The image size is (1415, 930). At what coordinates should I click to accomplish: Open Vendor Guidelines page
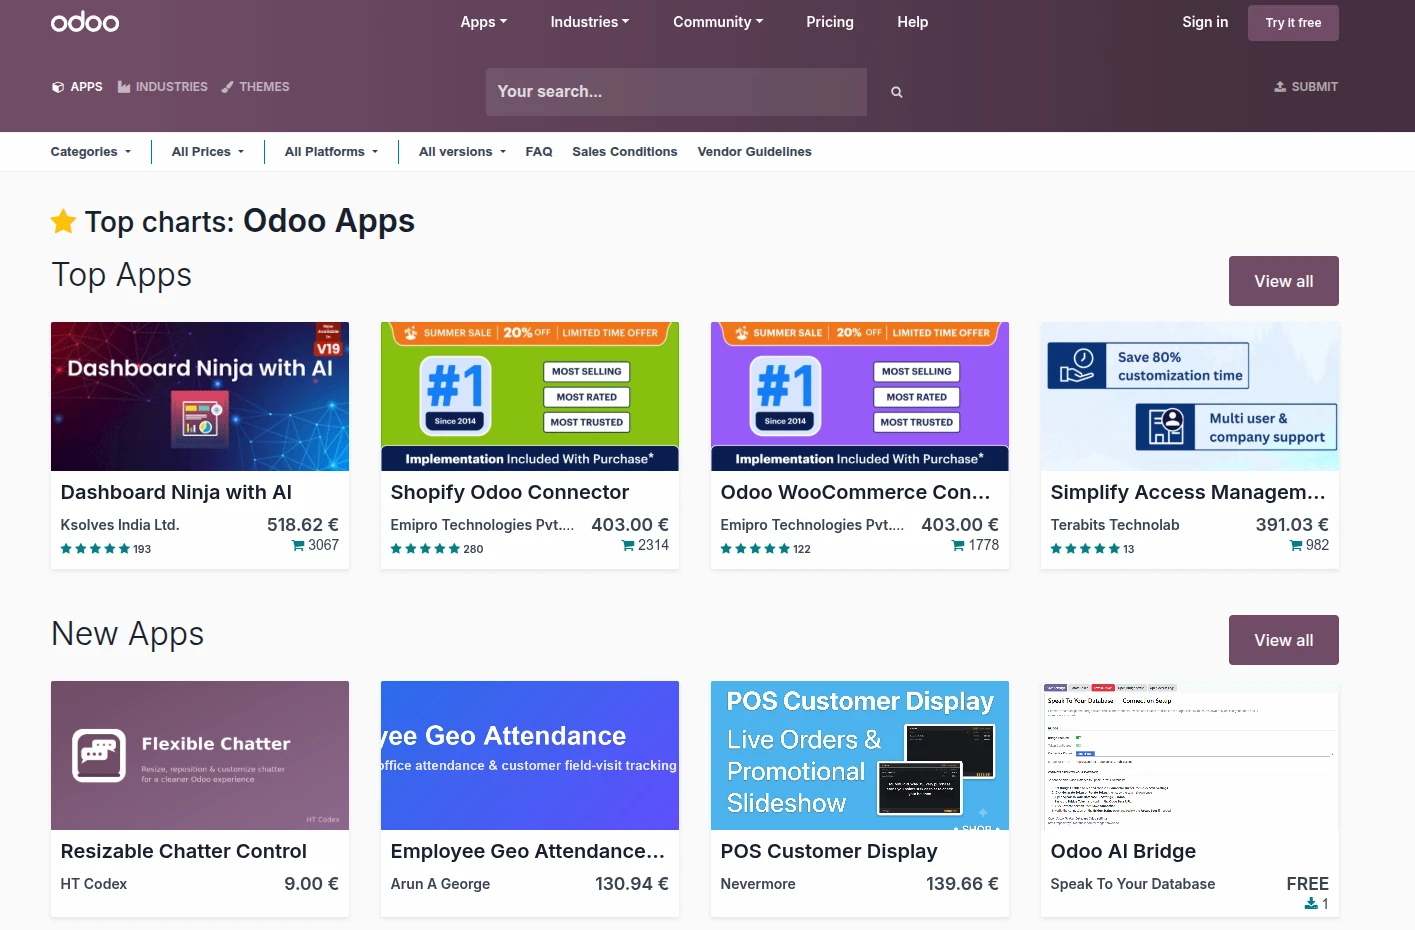[755, 152]
